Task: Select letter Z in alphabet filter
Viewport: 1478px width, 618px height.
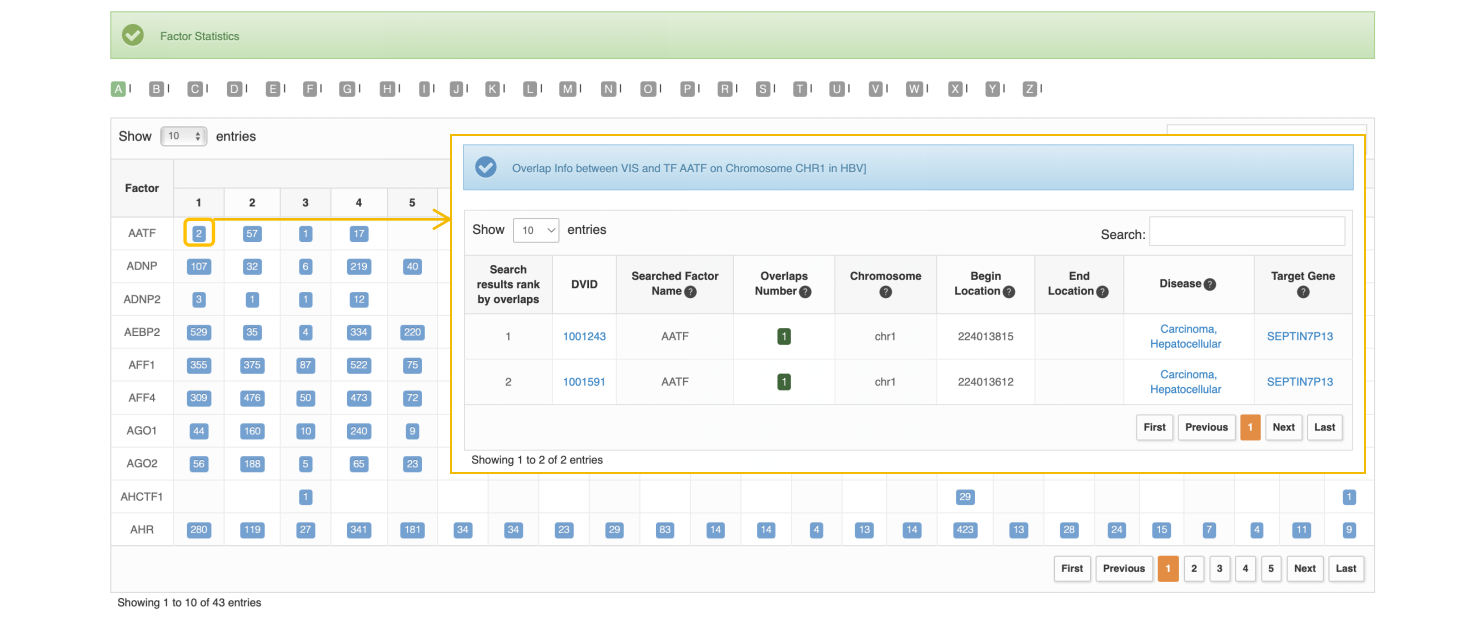Action: click(x=1029, y=89)
